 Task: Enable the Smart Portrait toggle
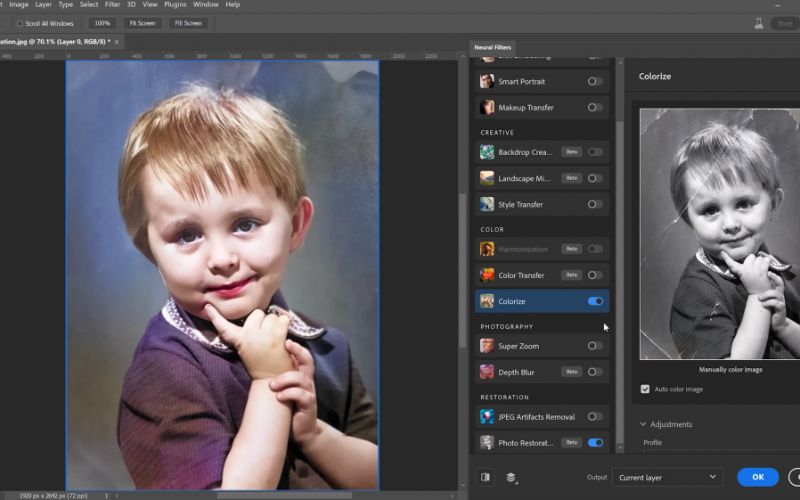[594, 81]
